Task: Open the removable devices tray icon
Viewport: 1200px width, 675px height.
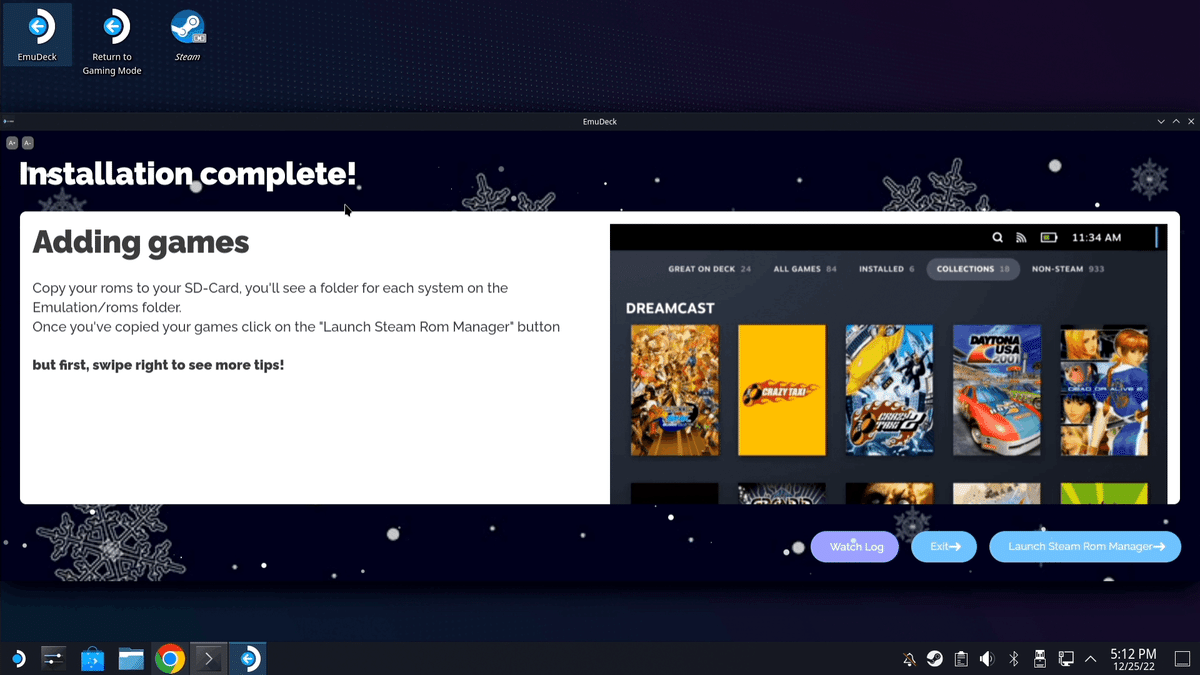Action: tap(1039, 659)
